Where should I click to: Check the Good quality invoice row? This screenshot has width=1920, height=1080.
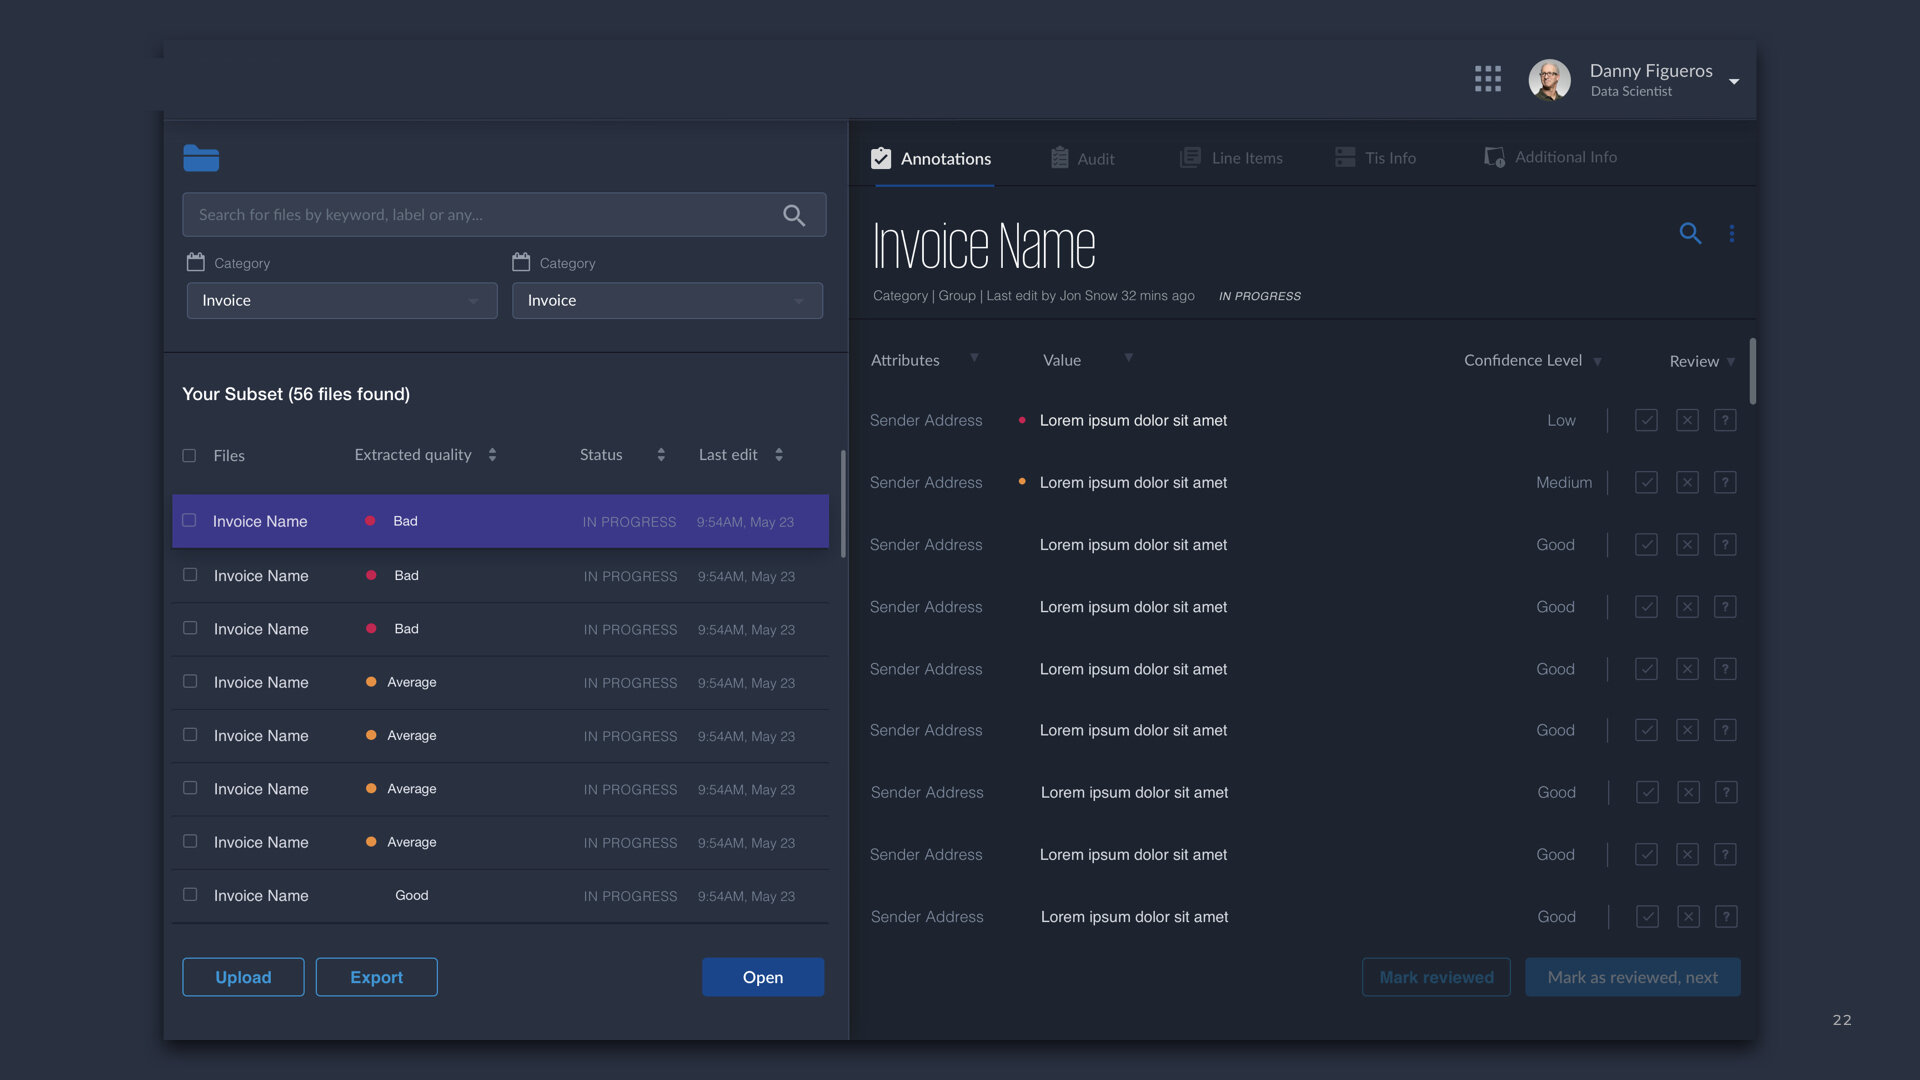190,895
